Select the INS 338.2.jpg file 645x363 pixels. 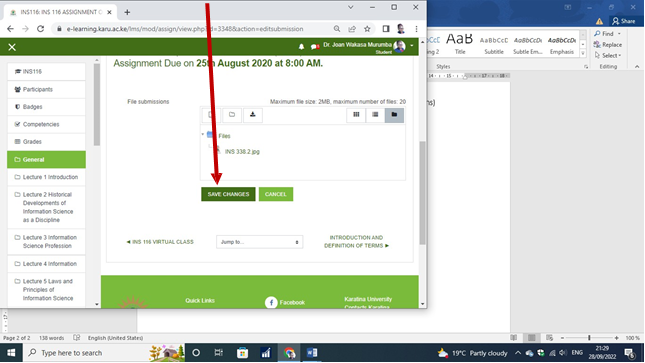pos(242,151)
